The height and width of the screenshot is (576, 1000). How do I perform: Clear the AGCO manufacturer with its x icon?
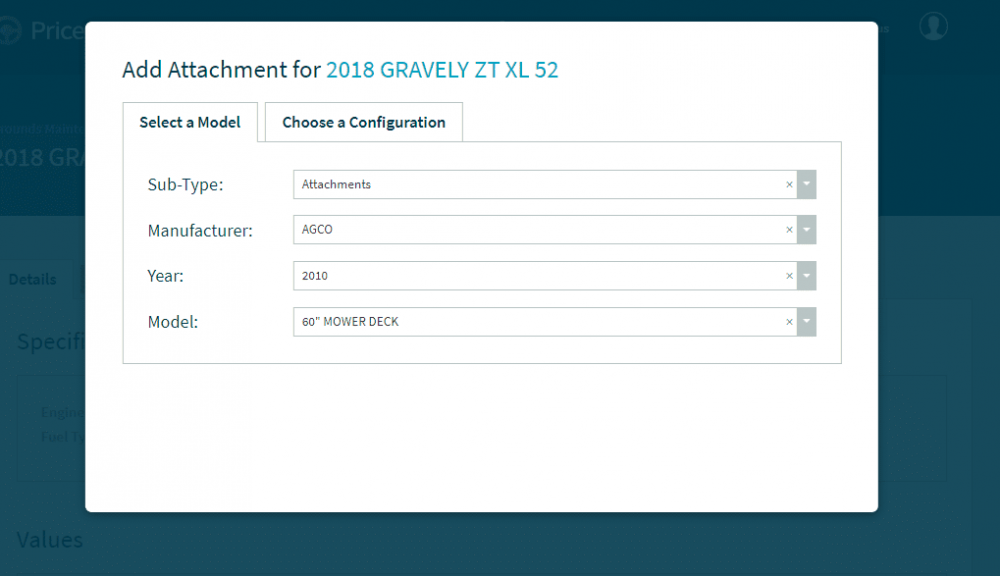788,230
